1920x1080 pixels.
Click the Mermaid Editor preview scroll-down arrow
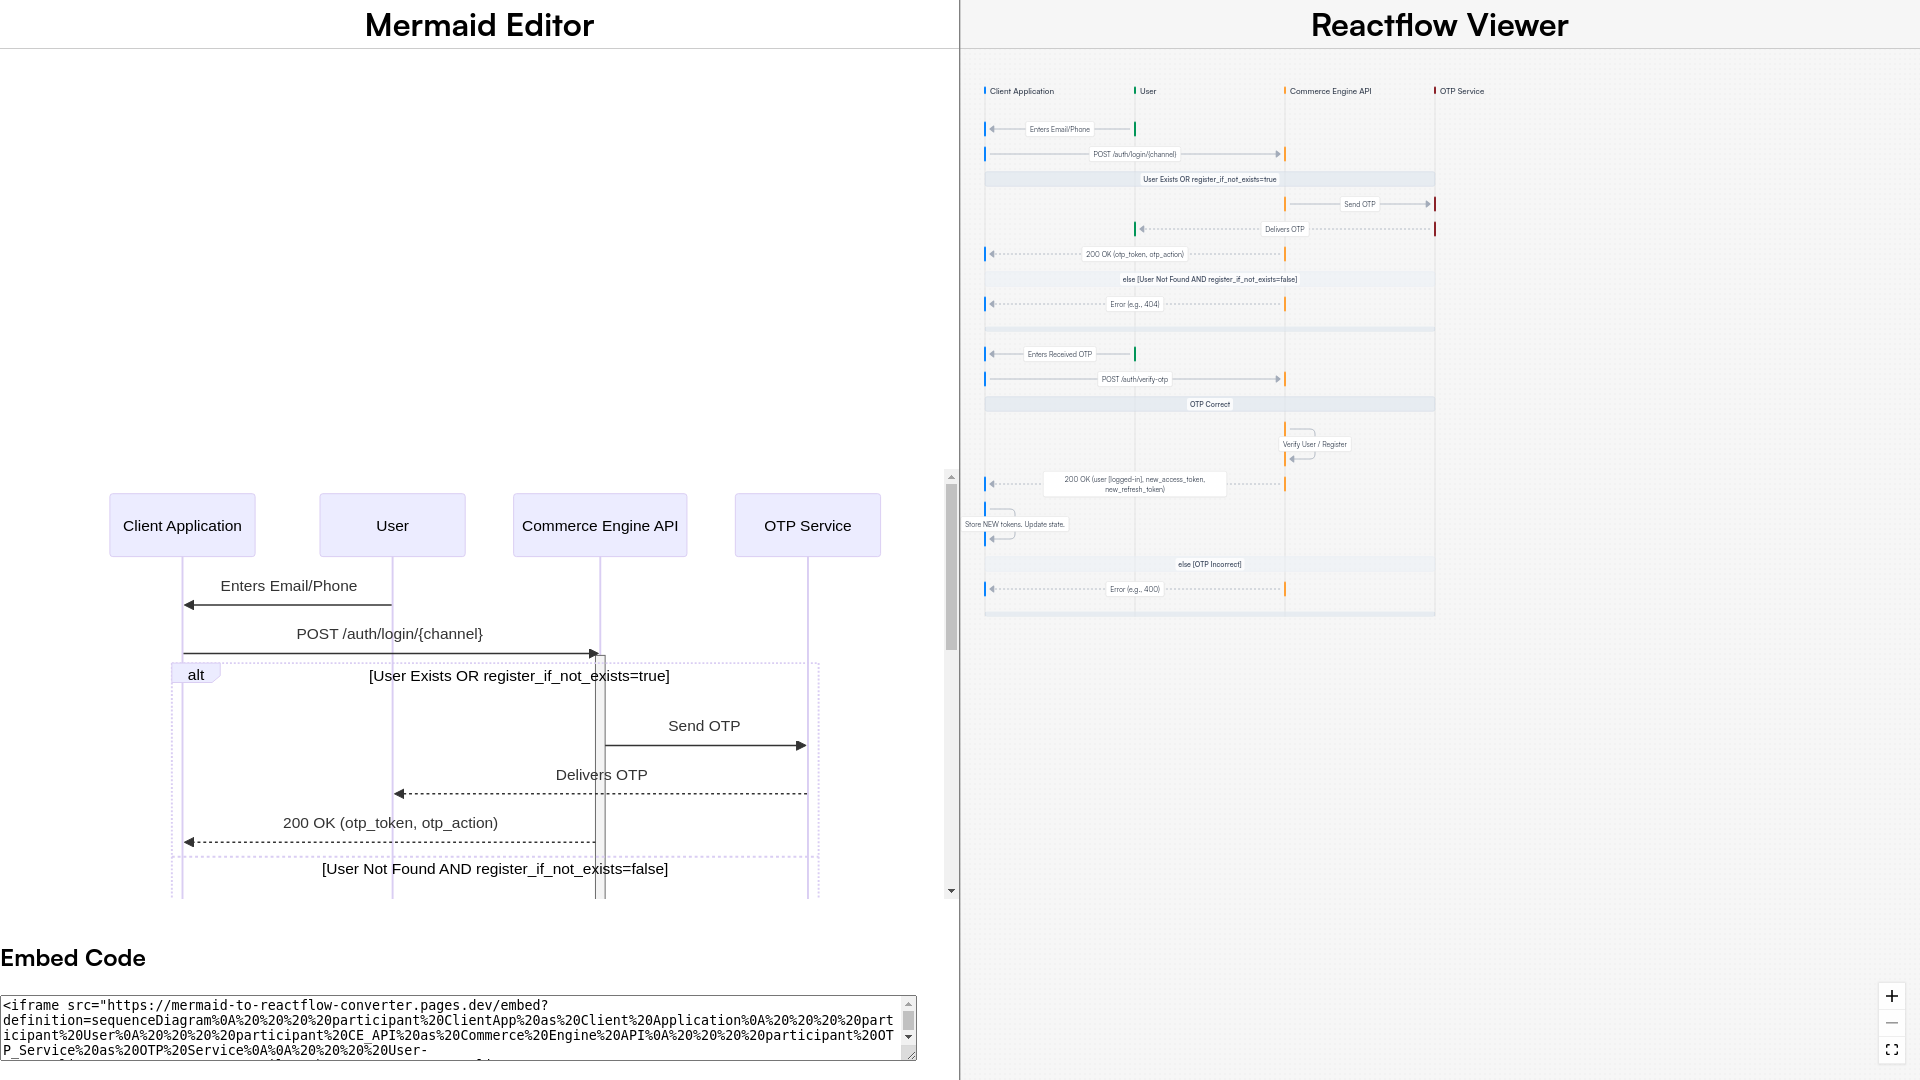pyautogui.click(x=951, y=891)
